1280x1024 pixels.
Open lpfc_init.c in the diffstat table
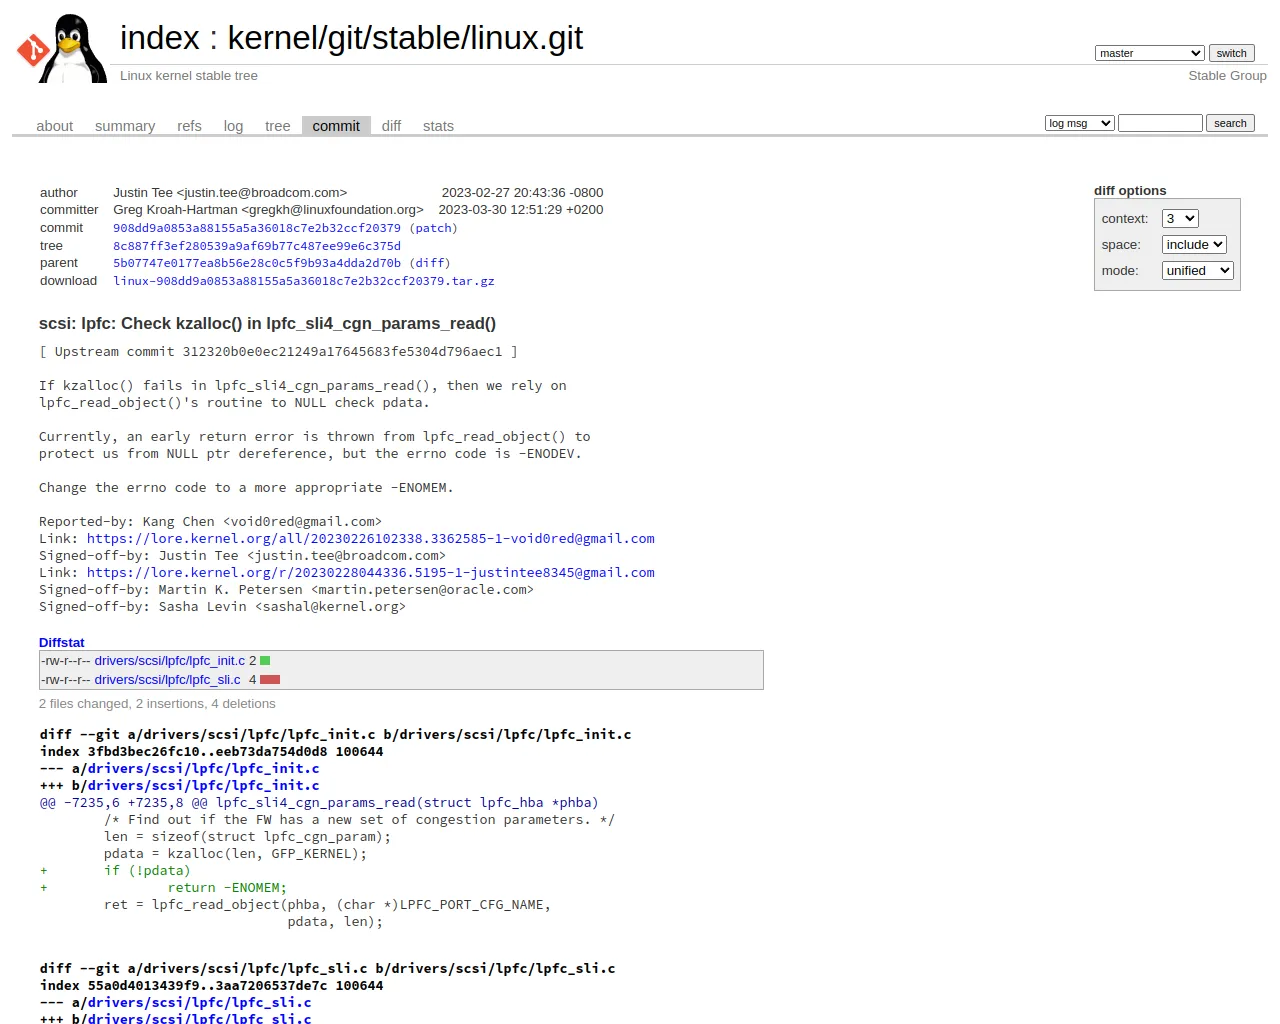pyautogui.click(x=170, y=661)
